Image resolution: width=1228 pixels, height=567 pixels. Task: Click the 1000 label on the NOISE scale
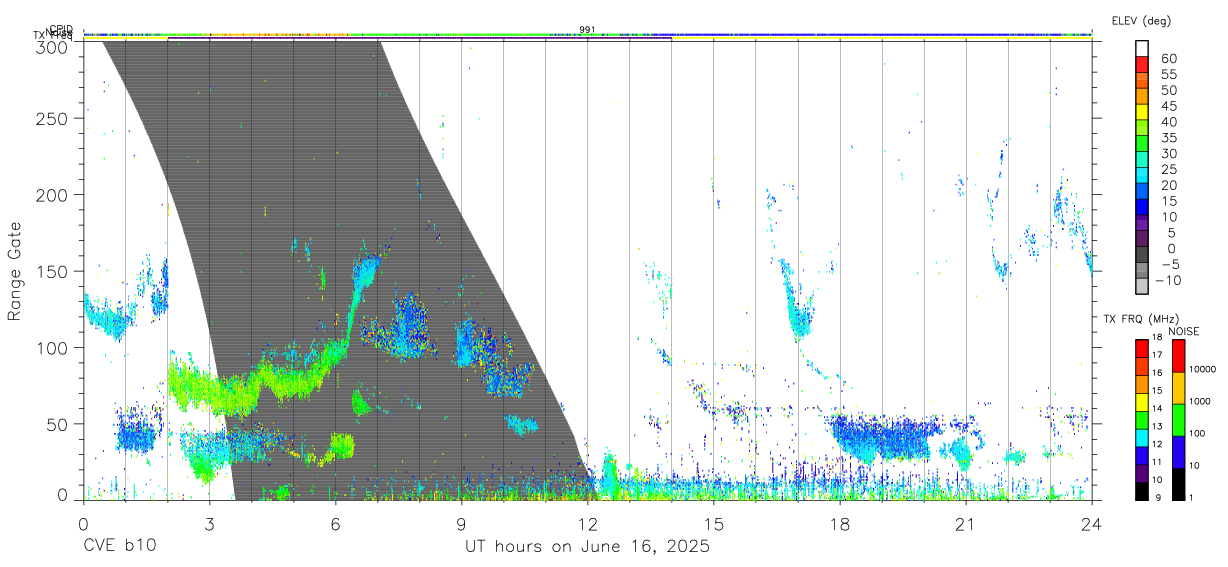click(1201, 401)
